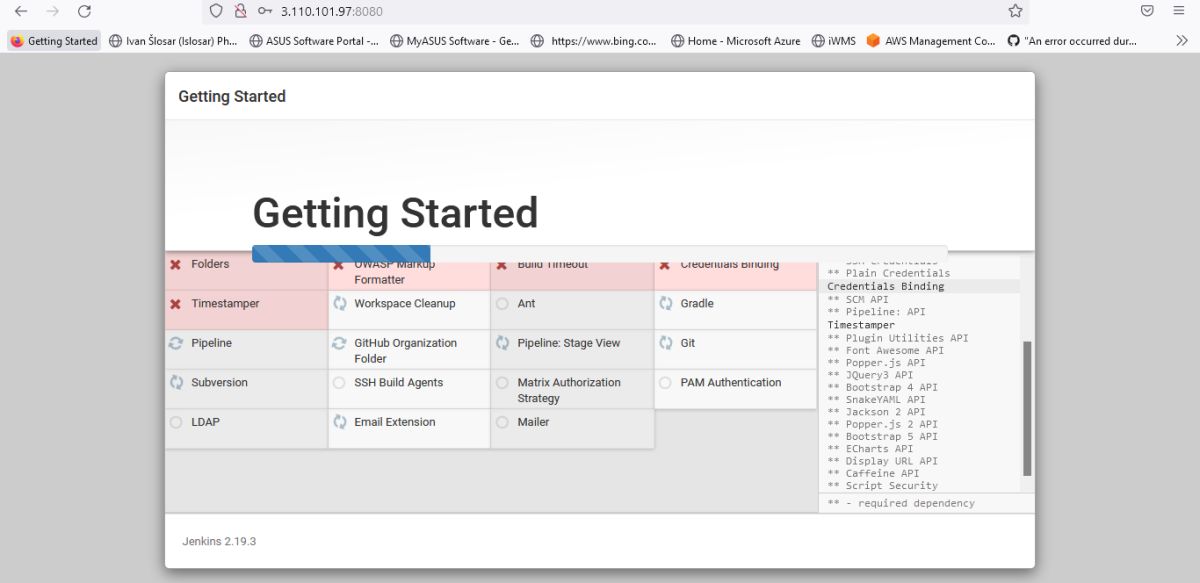Click the "Jenkins 2.19.3" version text
1200x583 pixels.
[219, 541]
